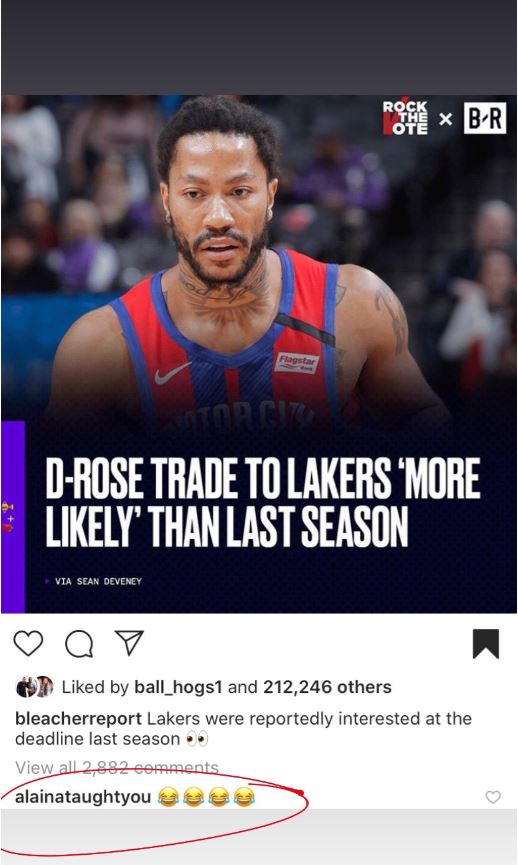
Task: Click the Rock the Vote logo
Action: 405,117
